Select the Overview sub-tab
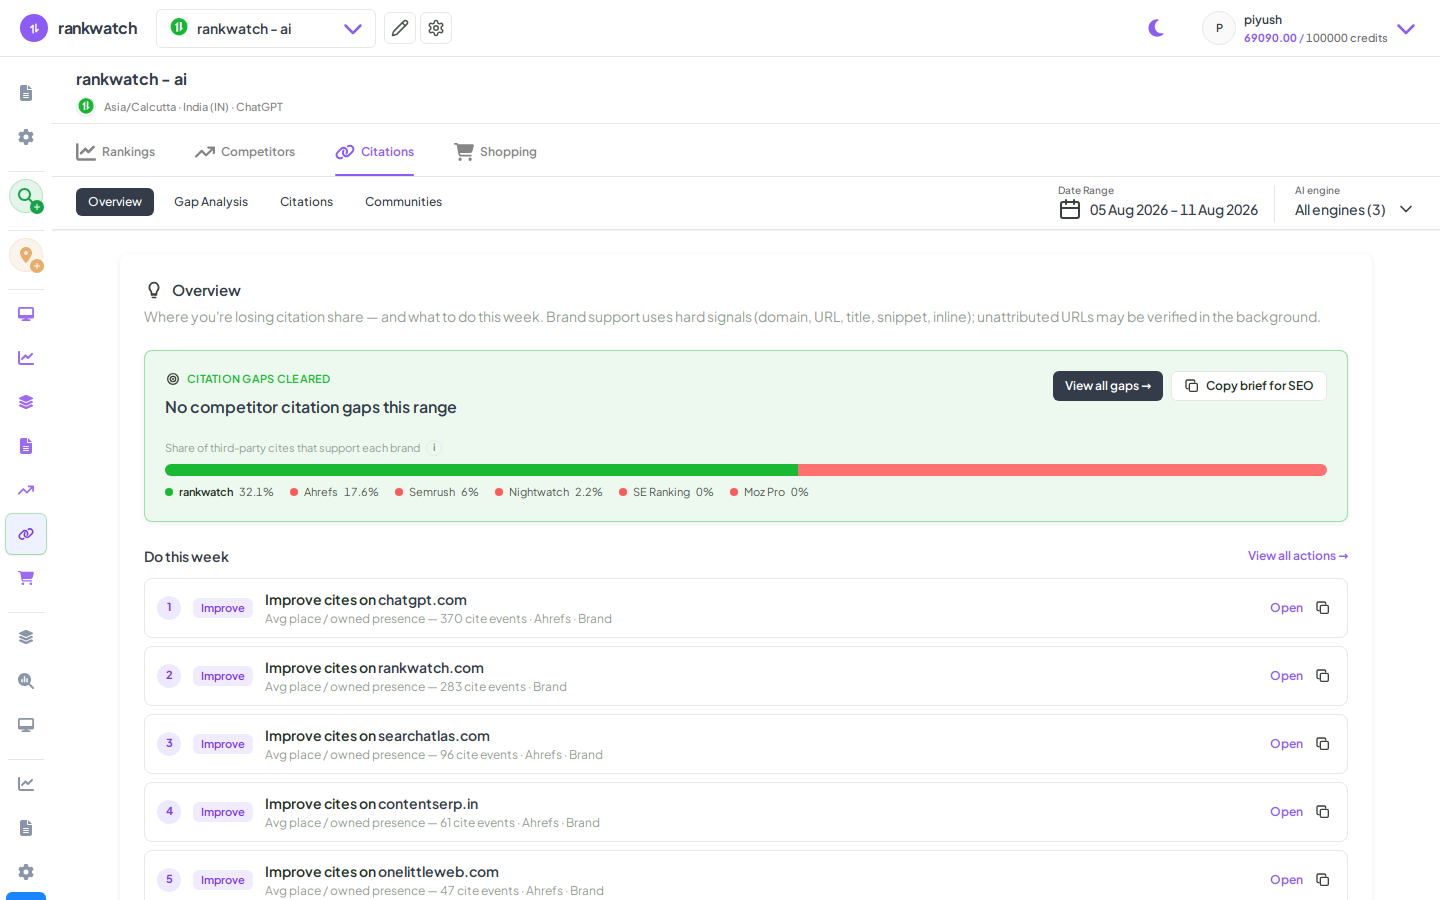This screenshot has width=1440, height=900. 115,202
